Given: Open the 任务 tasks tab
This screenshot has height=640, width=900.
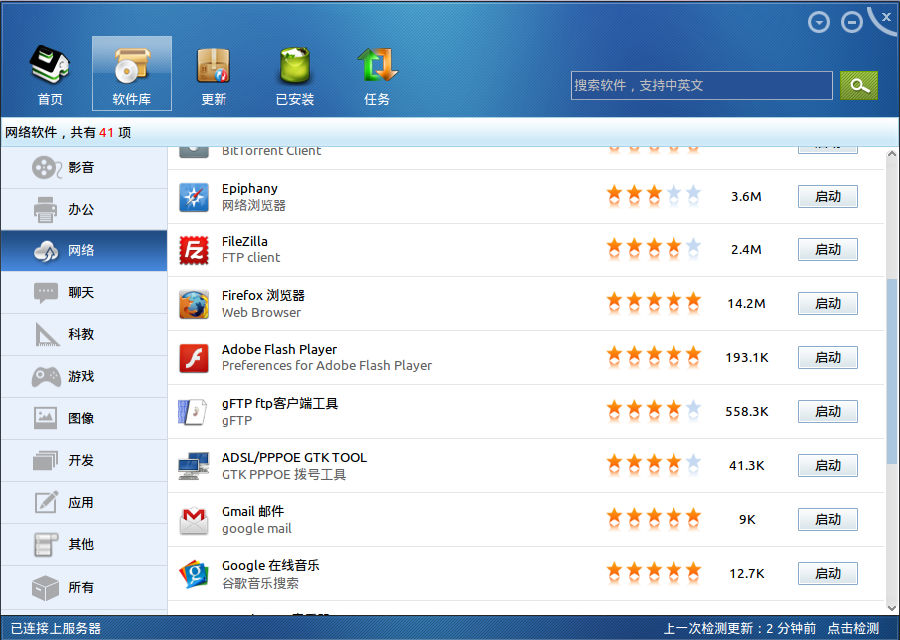Looking at the screenshot, I should point(377,75).
